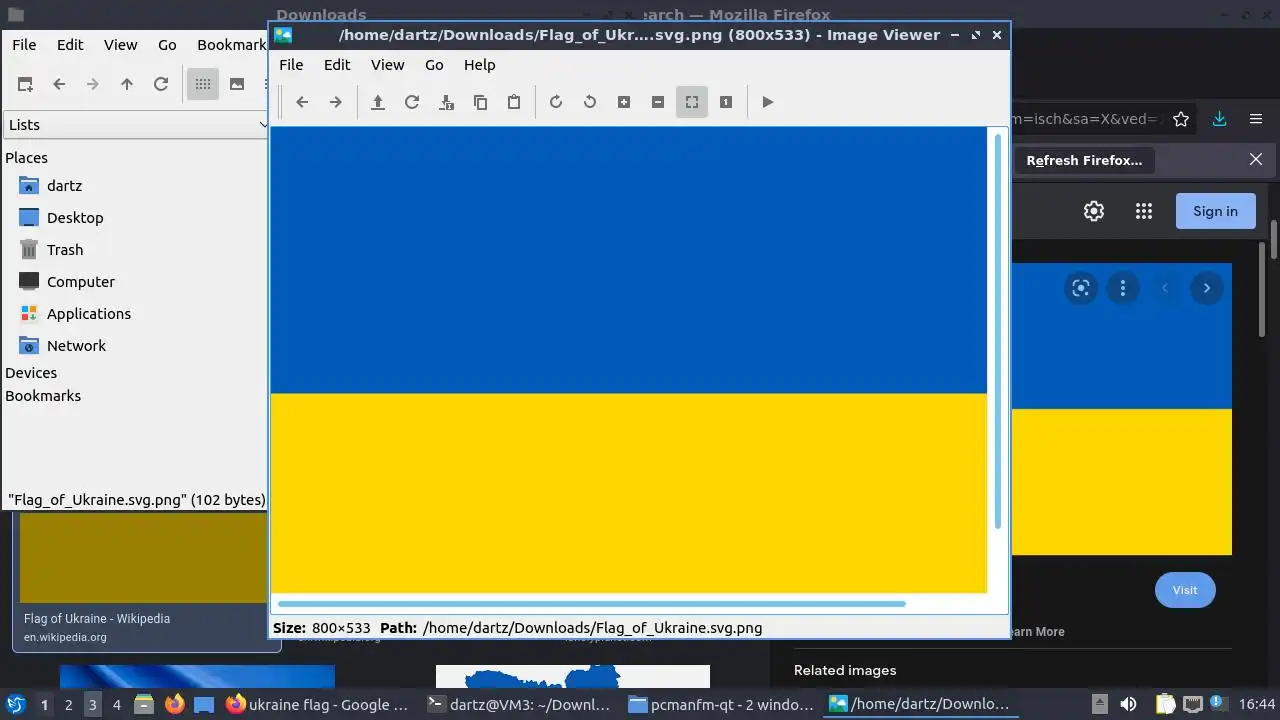Image resolution: width=1280 pixels, height=720 pixels.
Task: Open Edit menu in Image Viewer
Action: tap(337, 64)
